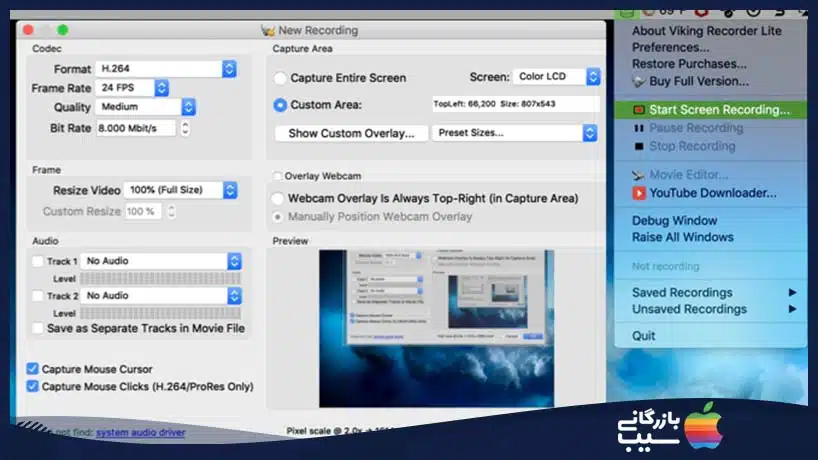Select Webcam Overlay Is Always Top-Right radio
This screenshot has height=460, width=818.
278,198
